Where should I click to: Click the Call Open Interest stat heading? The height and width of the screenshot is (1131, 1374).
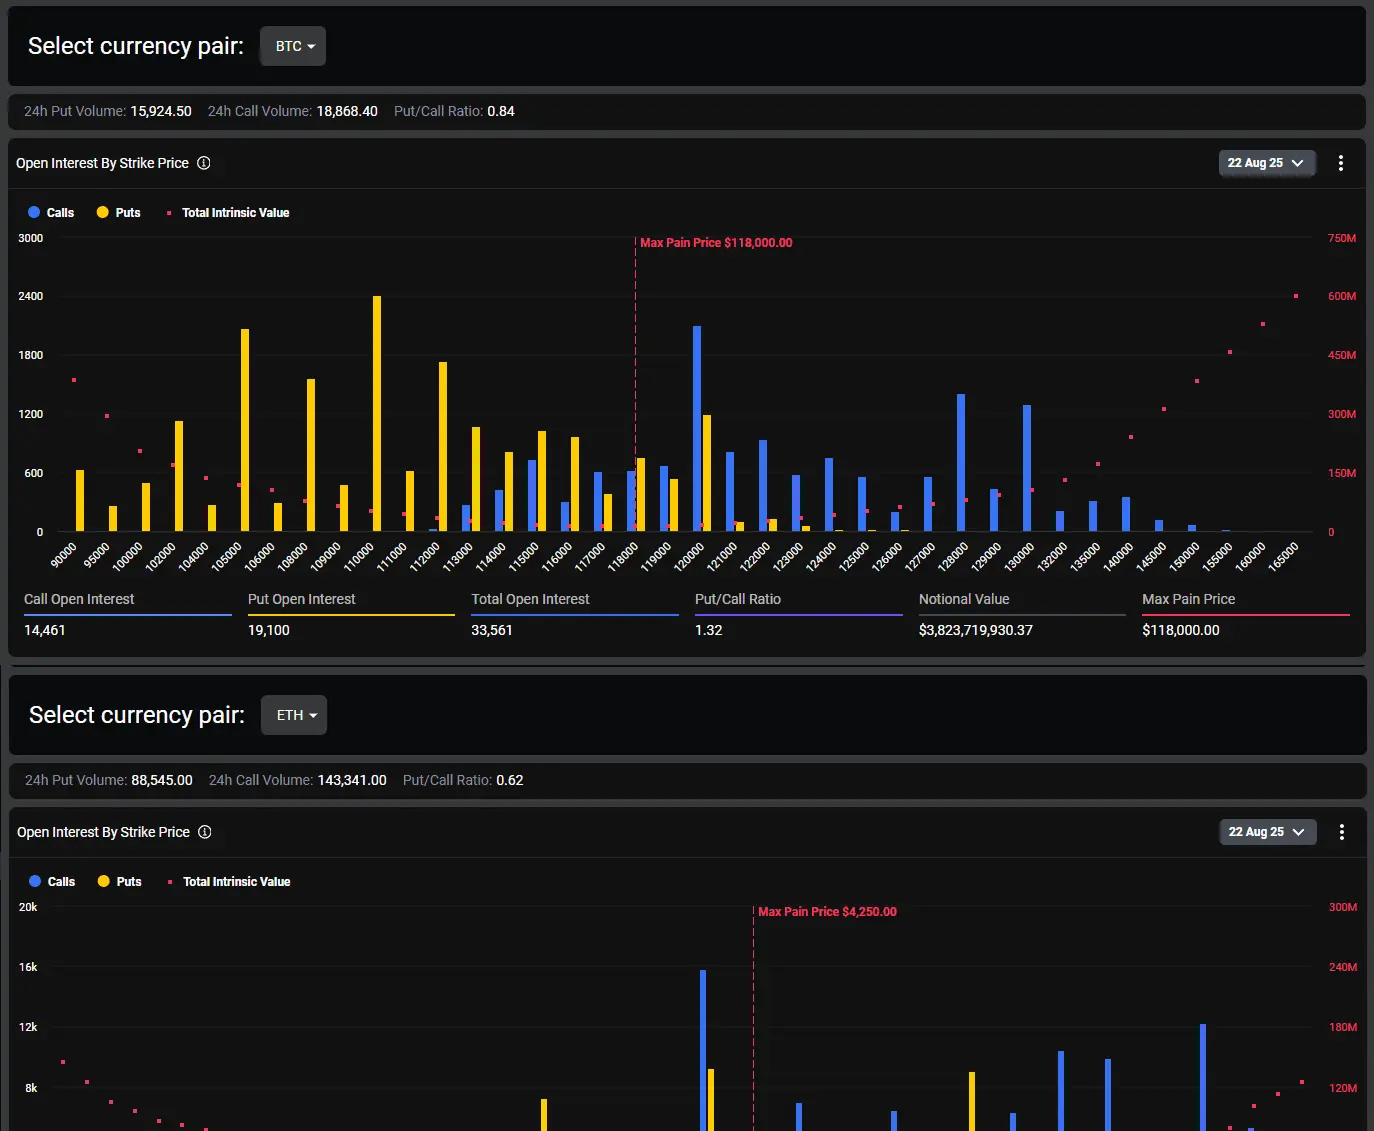79,599
